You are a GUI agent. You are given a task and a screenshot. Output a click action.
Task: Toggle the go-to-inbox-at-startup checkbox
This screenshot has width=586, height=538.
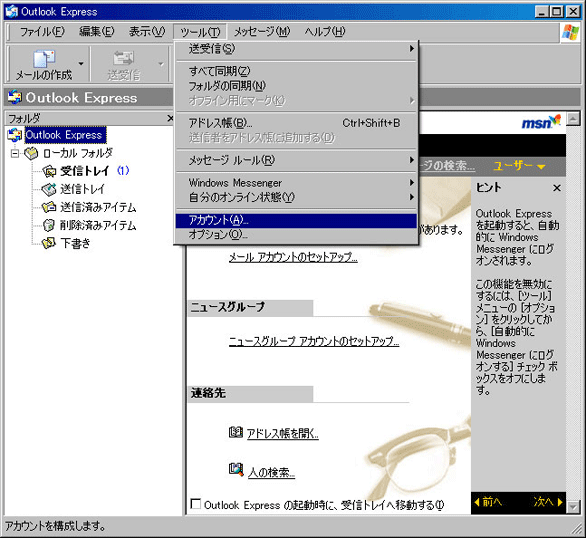[195, 504]
